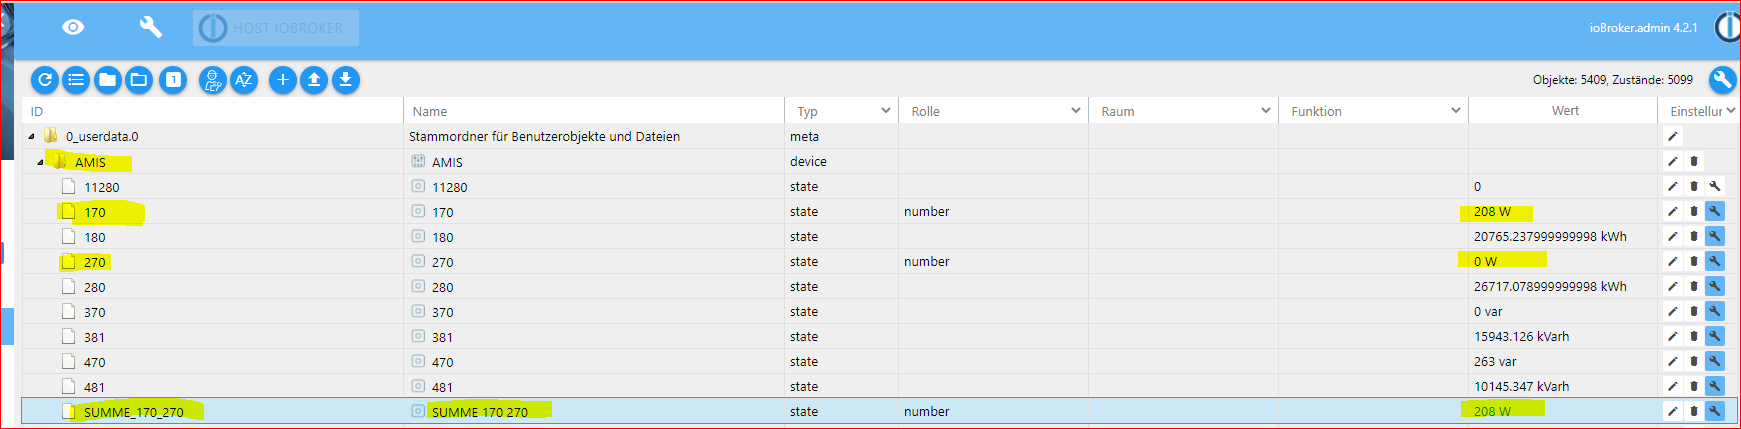Click the HOST IOBROKER button

click(x=276, y=28)
